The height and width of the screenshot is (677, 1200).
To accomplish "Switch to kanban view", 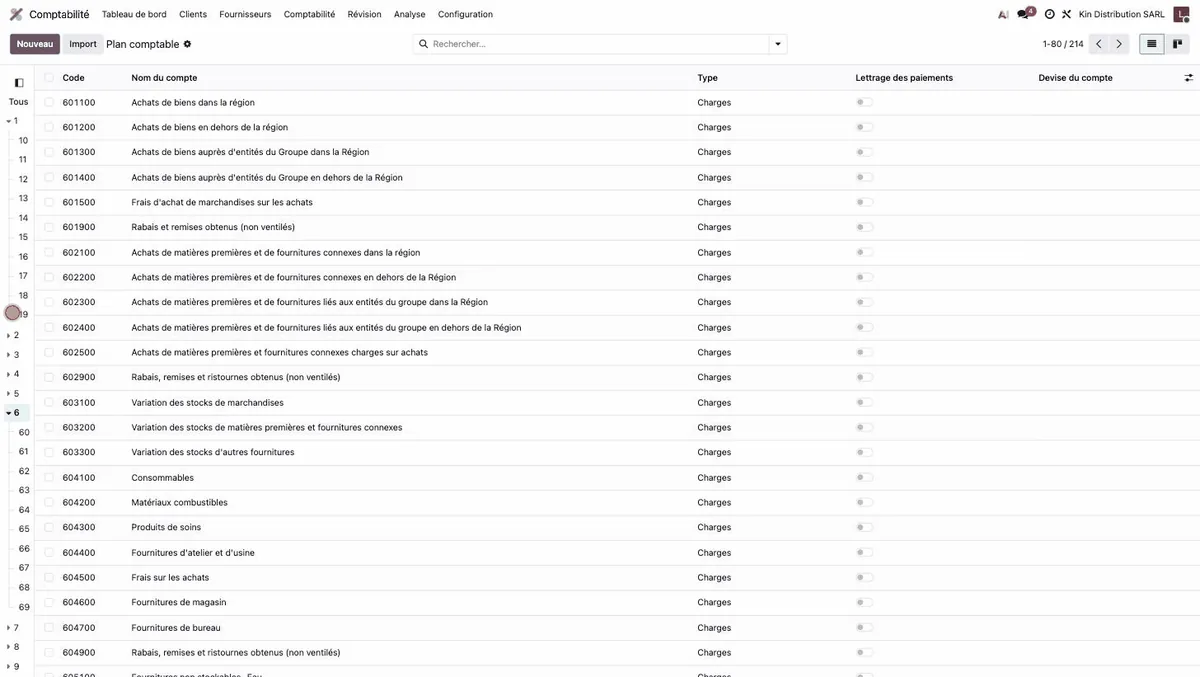I will point(1178,44).
